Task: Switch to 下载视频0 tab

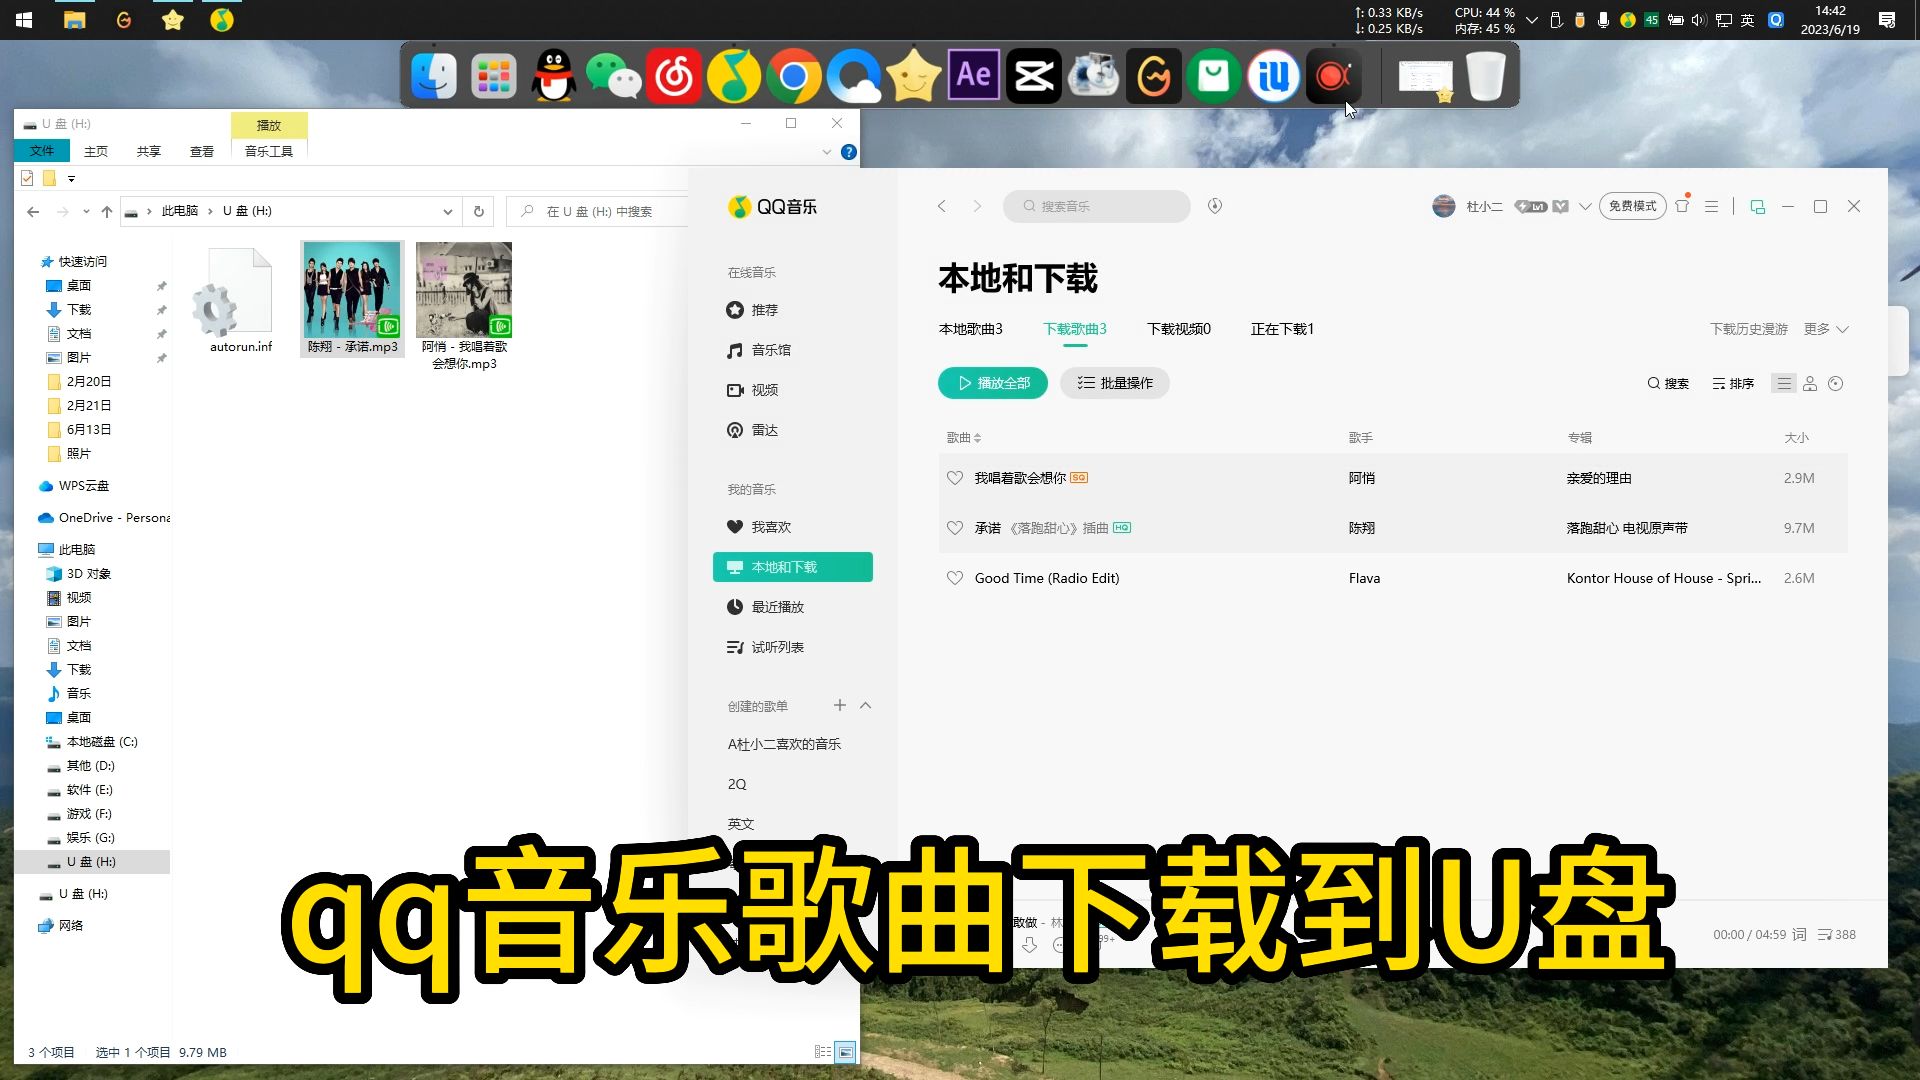Action: pos(1179,329)
